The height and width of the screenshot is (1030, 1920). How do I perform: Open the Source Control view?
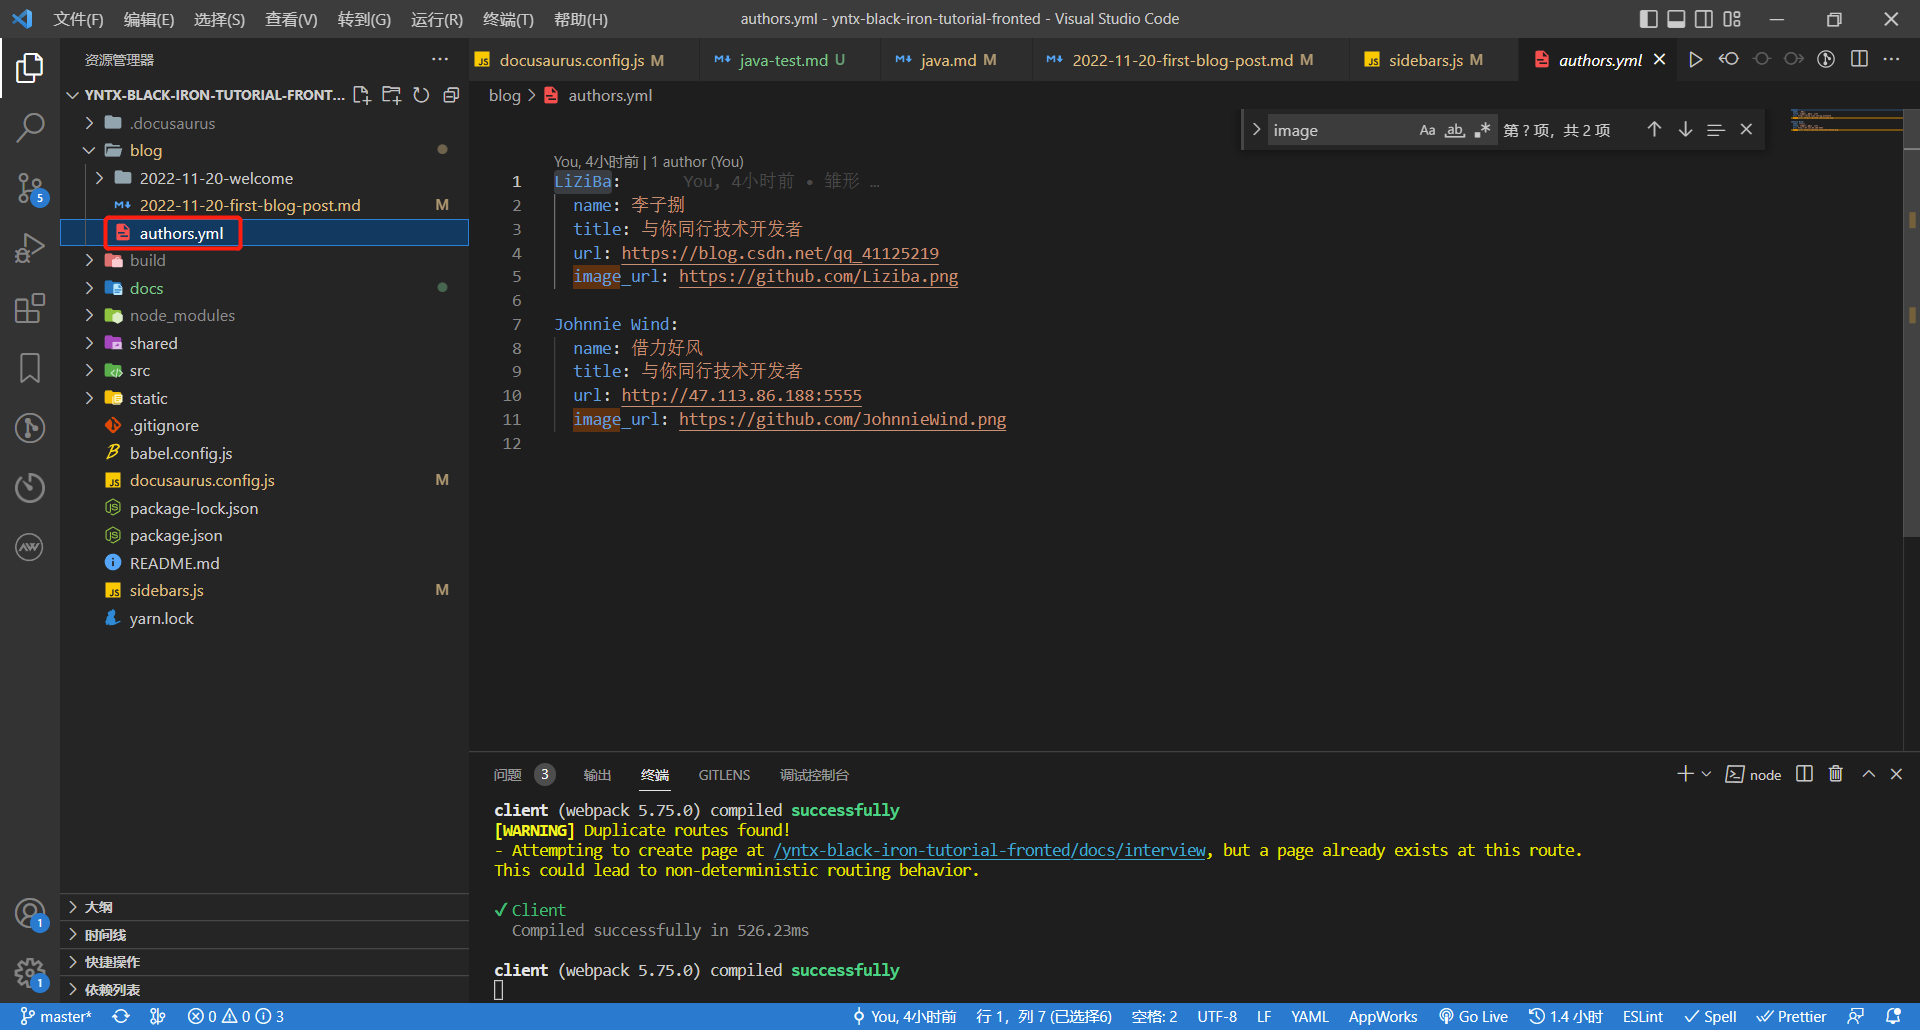[x=30, y=187]
